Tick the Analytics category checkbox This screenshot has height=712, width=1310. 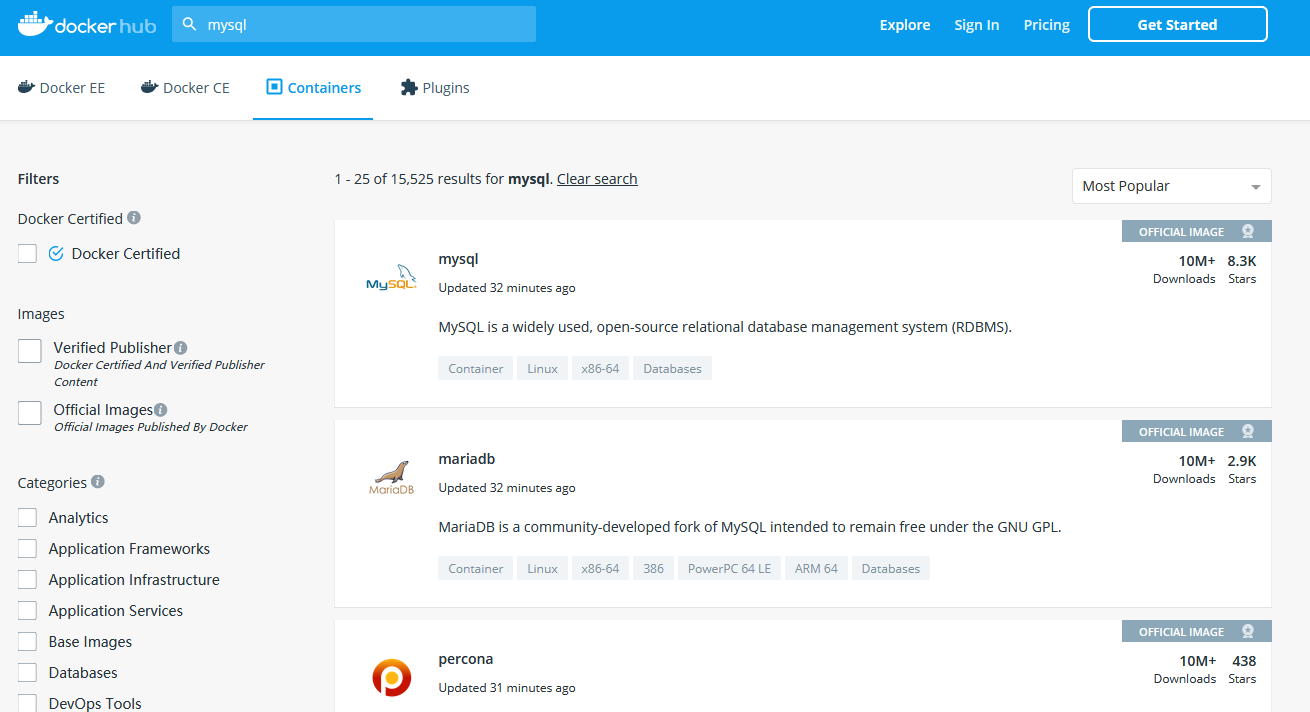point(28,518)
